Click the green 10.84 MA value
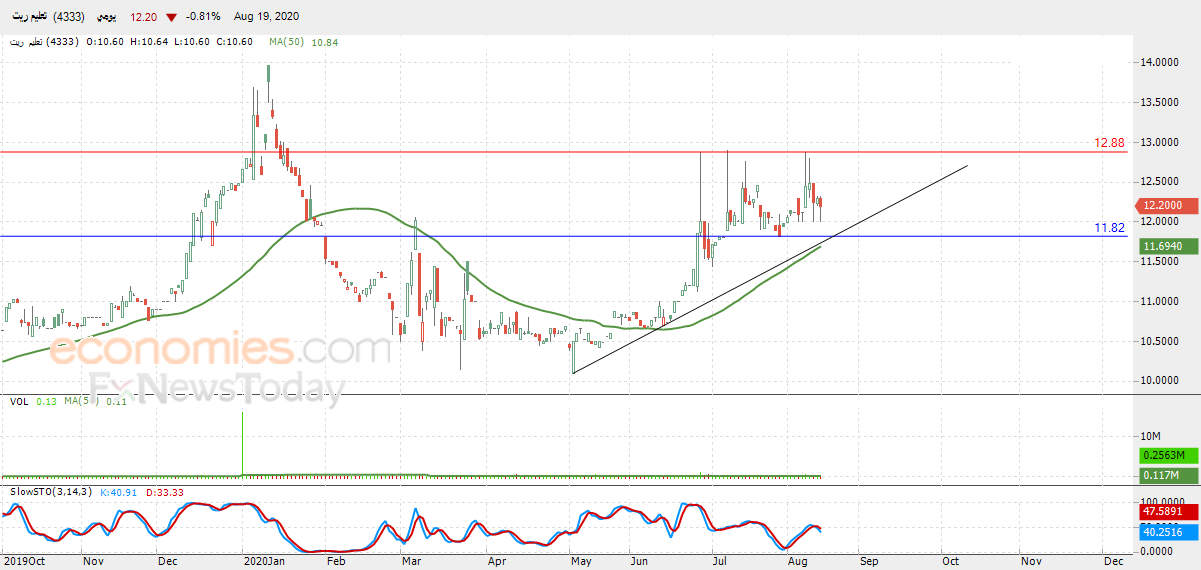1201x570 pixels. tap(325, 42)
